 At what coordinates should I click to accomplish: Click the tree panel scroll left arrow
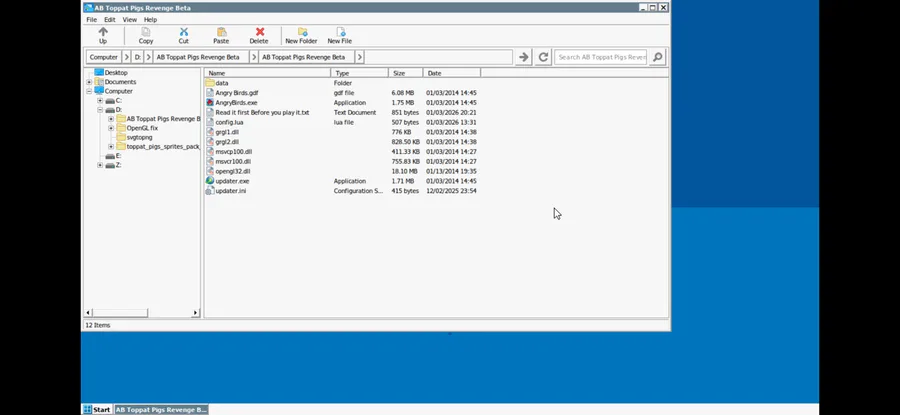88,313
